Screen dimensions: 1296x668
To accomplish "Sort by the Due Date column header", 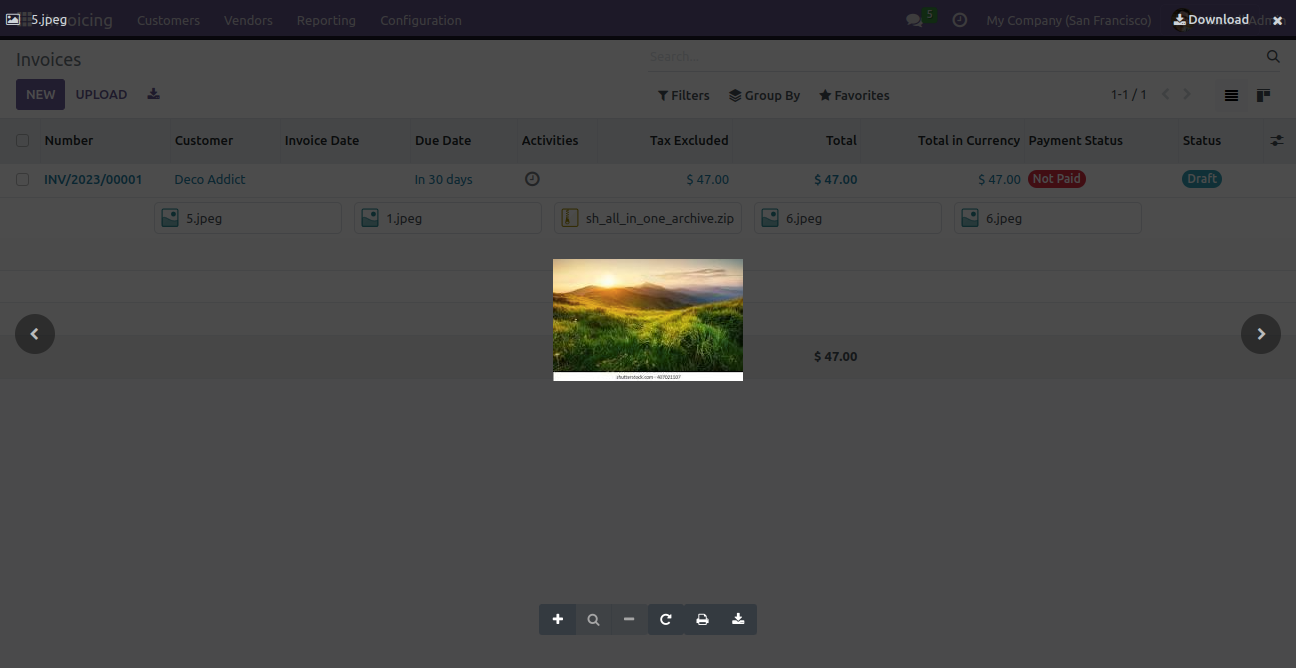I will (443, 141).
